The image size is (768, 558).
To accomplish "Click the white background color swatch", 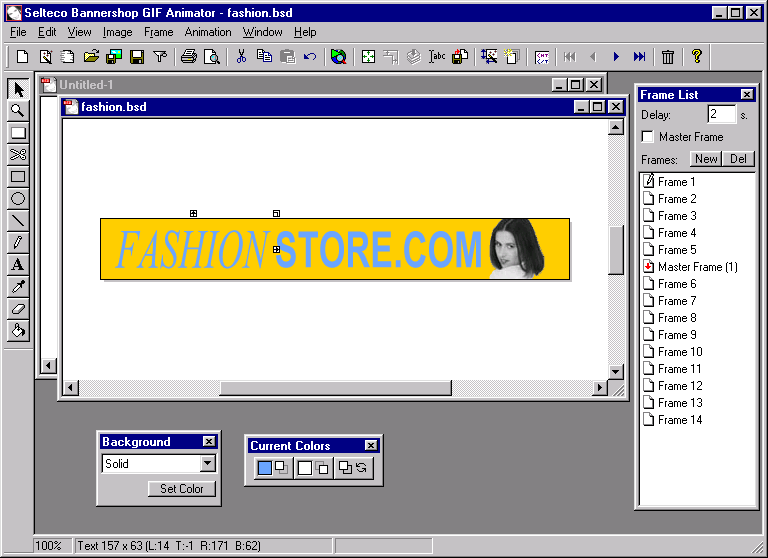I will 305,468.
